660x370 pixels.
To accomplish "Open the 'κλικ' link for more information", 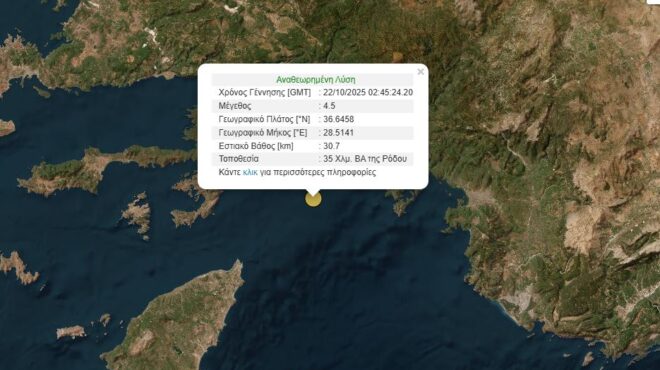I will tap(250, 172).
